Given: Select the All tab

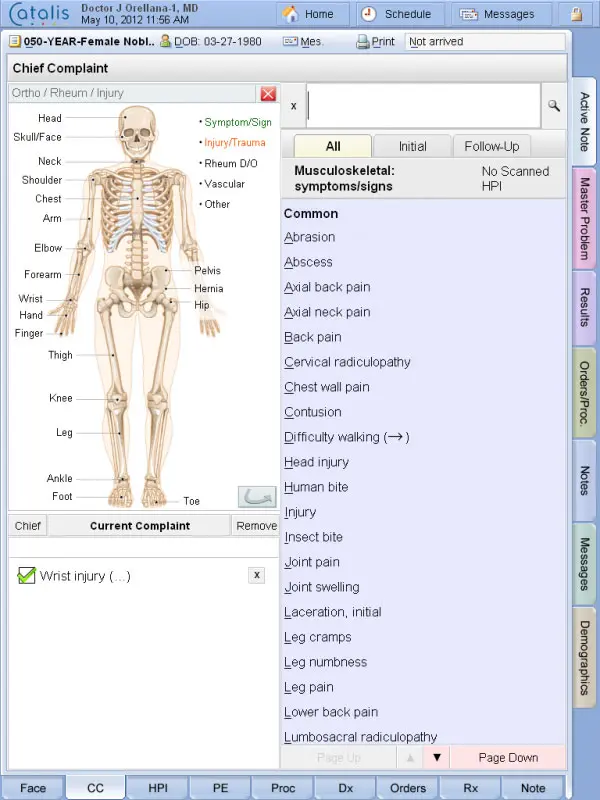Looking at the screenshot, I should pos(333,146).
